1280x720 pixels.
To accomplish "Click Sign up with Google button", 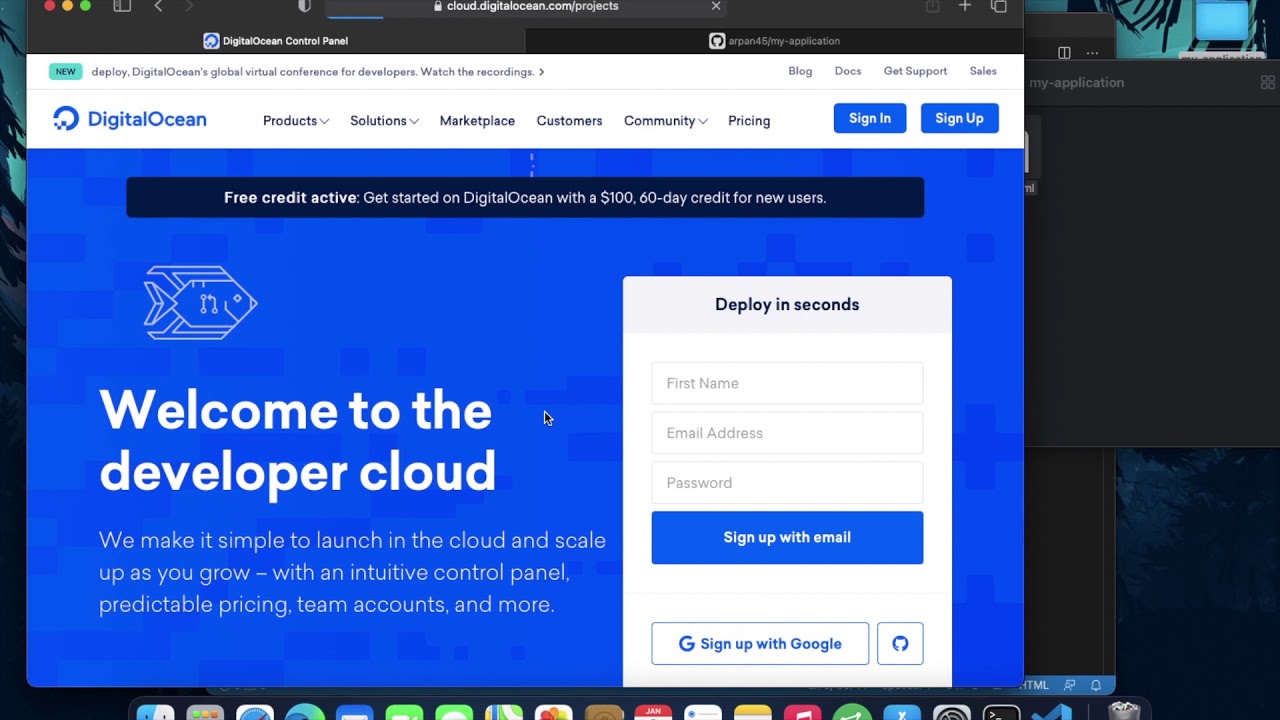I will click(x=760, y=644).
